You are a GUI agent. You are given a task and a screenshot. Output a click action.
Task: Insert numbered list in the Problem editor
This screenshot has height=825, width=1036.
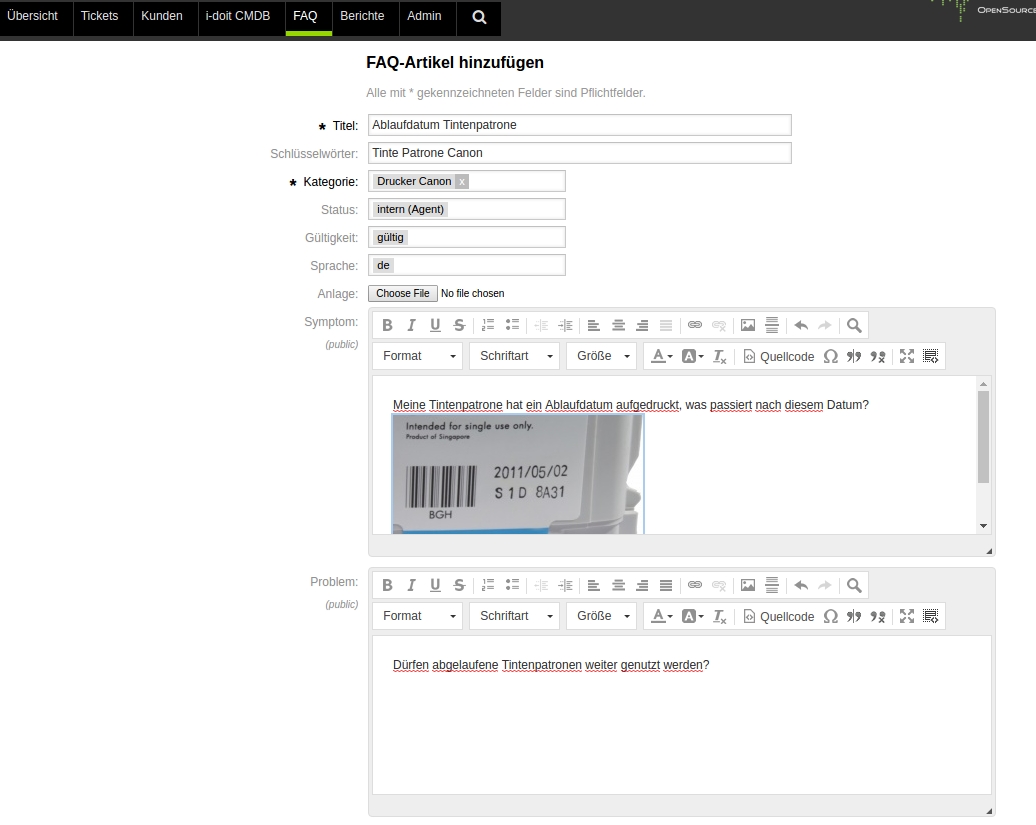click(488, 585)
